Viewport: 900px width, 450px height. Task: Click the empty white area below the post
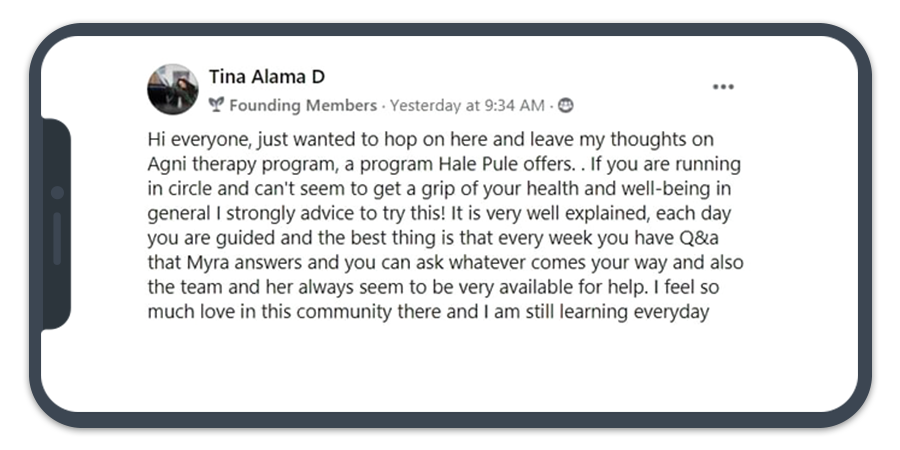point(450,370)
